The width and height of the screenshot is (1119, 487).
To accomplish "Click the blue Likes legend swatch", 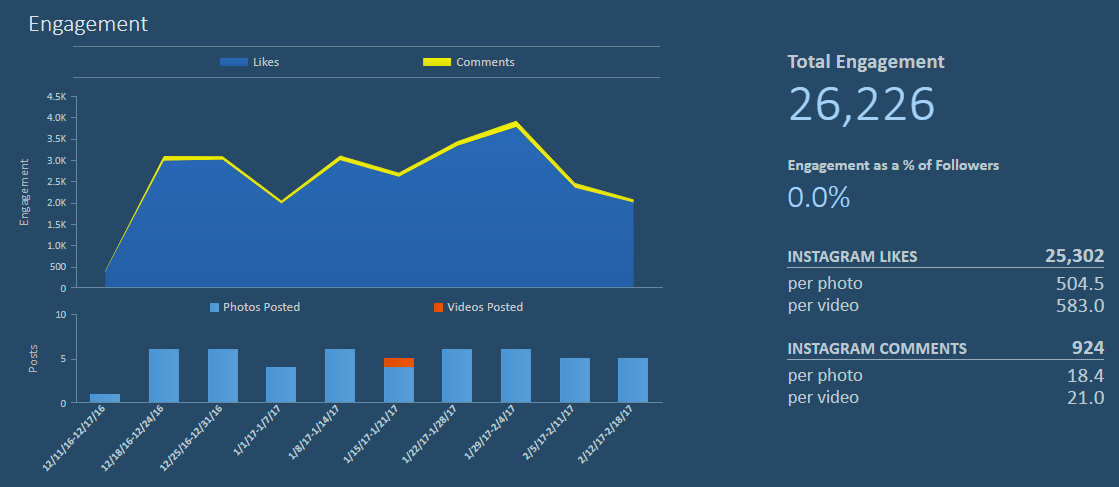I will click(233, 62).
